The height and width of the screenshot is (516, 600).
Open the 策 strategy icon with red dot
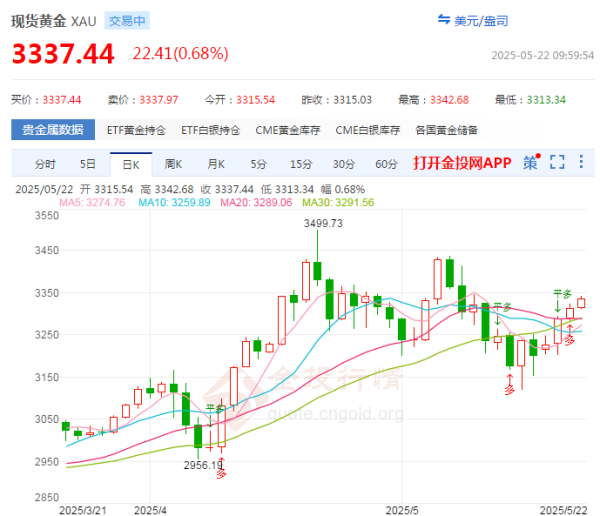532,162
